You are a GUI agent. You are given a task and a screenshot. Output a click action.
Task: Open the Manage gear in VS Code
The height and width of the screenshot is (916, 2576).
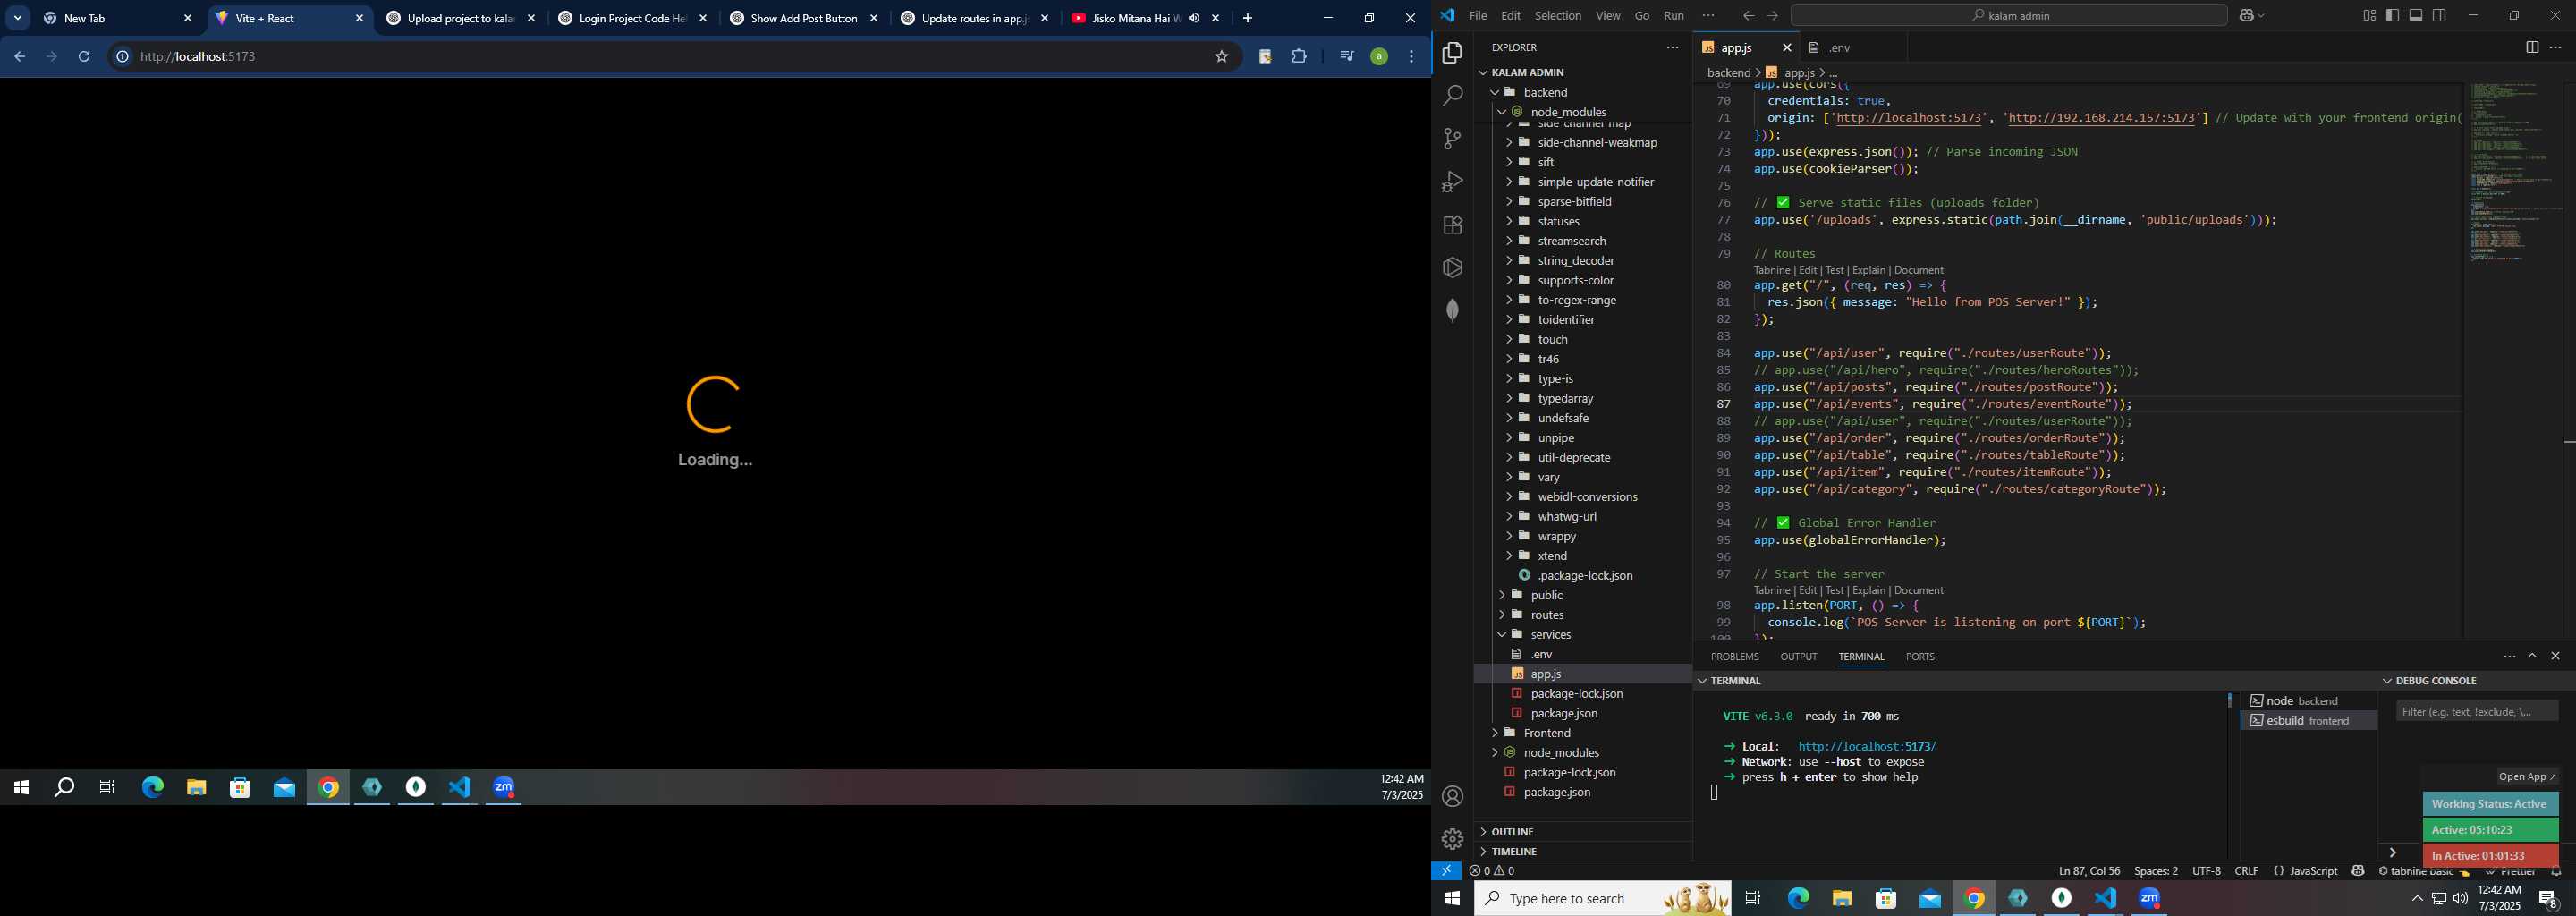(1452, 839)
